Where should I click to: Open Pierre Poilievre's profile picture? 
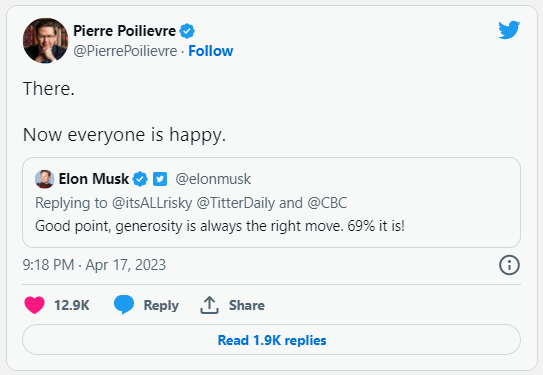pyautogui.click(x=45, y=41)
